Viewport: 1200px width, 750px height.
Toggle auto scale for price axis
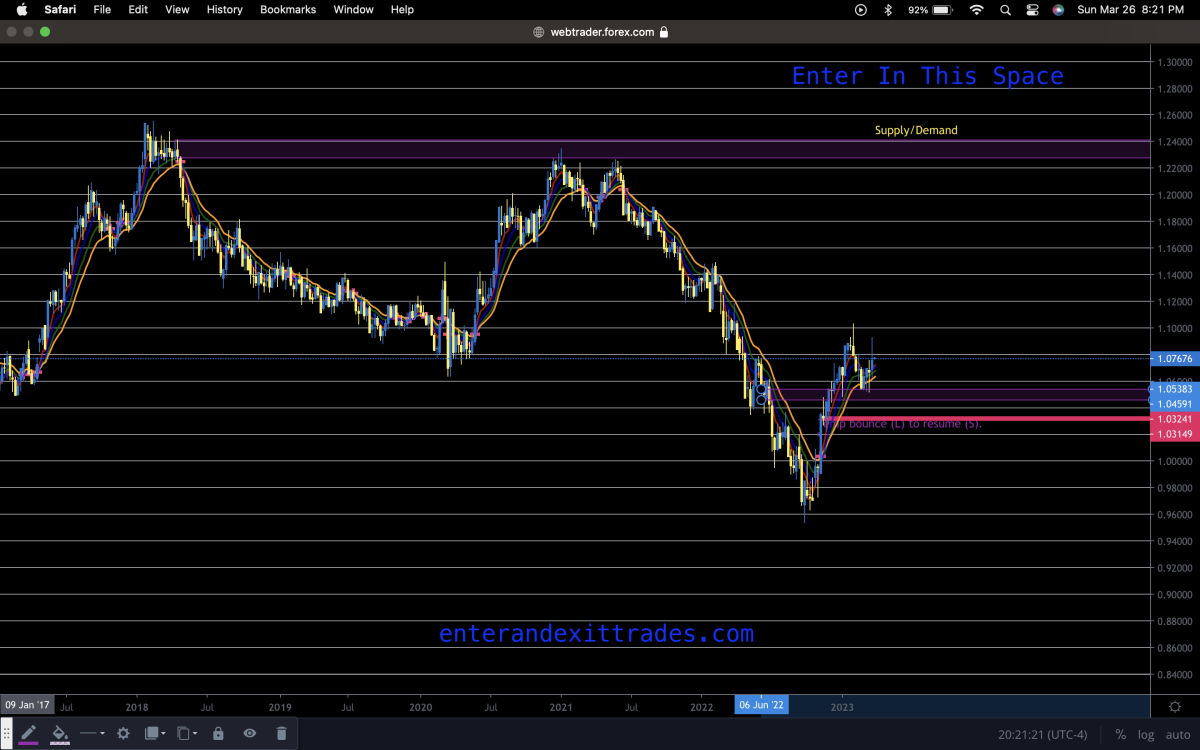tap(1177, 734)
